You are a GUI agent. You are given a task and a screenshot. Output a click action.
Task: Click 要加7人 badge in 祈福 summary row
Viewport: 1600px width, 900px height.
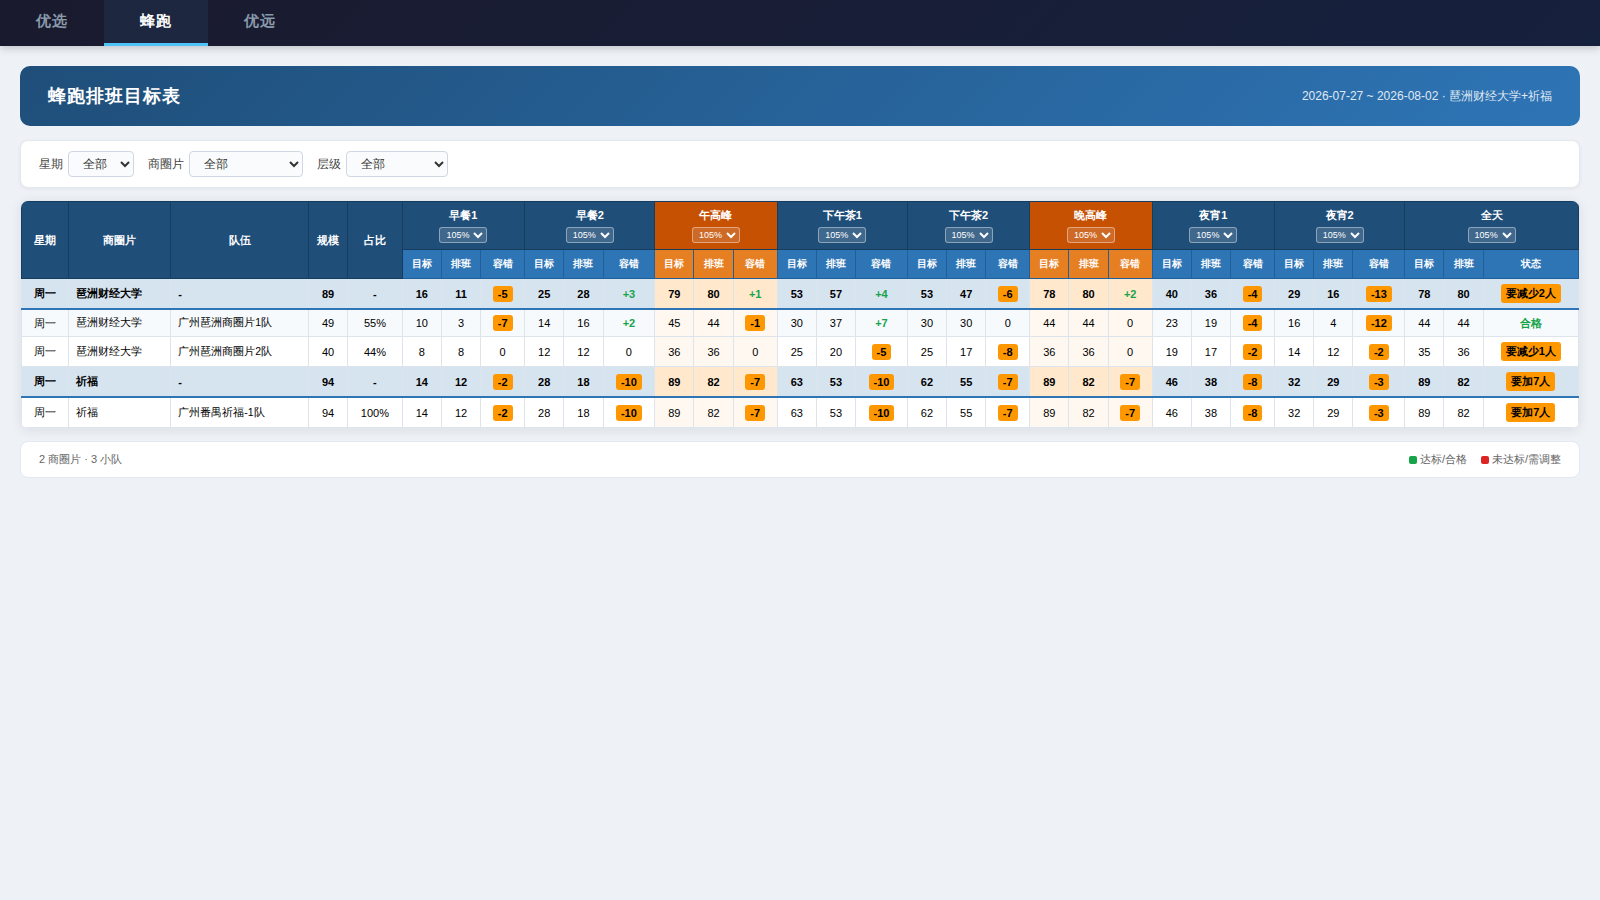point(1531,382)
